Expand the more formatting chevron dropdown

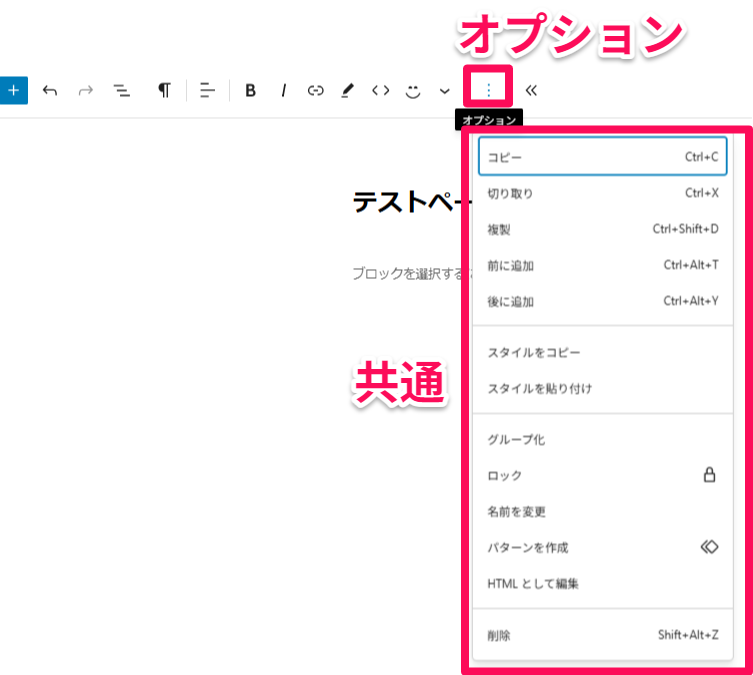point(445,90)
